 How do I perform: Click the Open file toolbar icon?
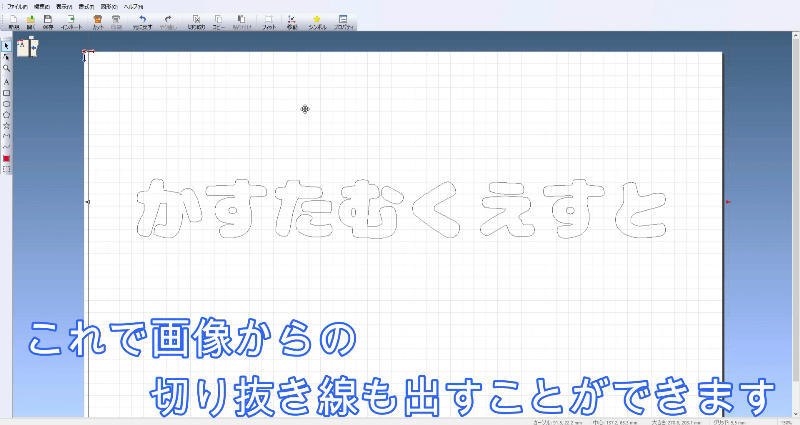[x=31, y=22]
